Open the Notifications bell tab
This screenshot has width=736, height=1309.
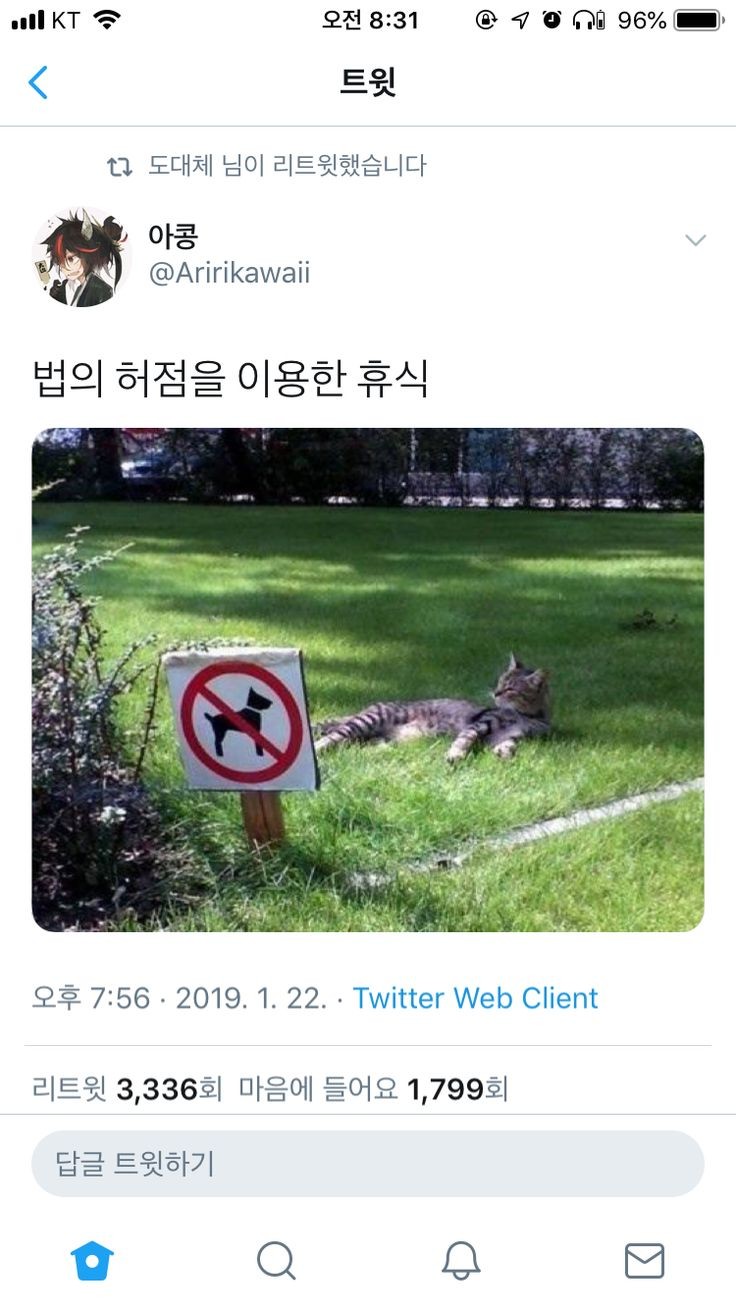(461, 1261)
